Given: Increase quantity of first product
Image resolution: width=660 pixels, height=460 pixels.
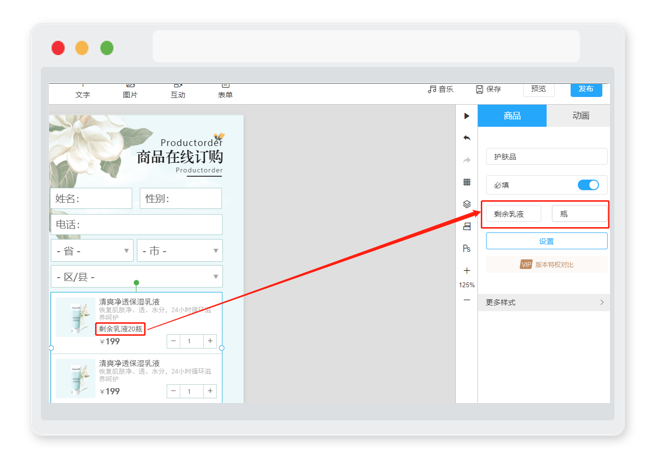Looking at the screenshot, I should coord(210,341).
